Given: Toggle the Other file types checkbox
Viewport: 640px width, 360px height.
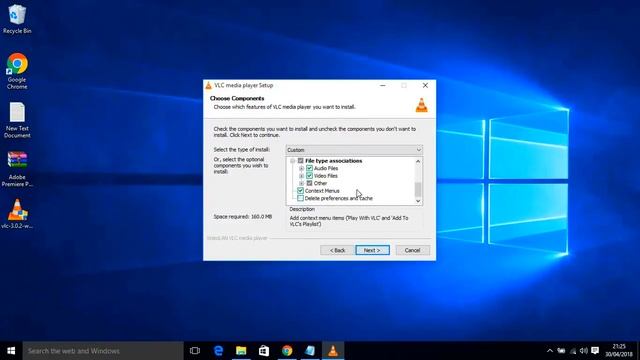Looking at the screenshot, I should (309, 183).
